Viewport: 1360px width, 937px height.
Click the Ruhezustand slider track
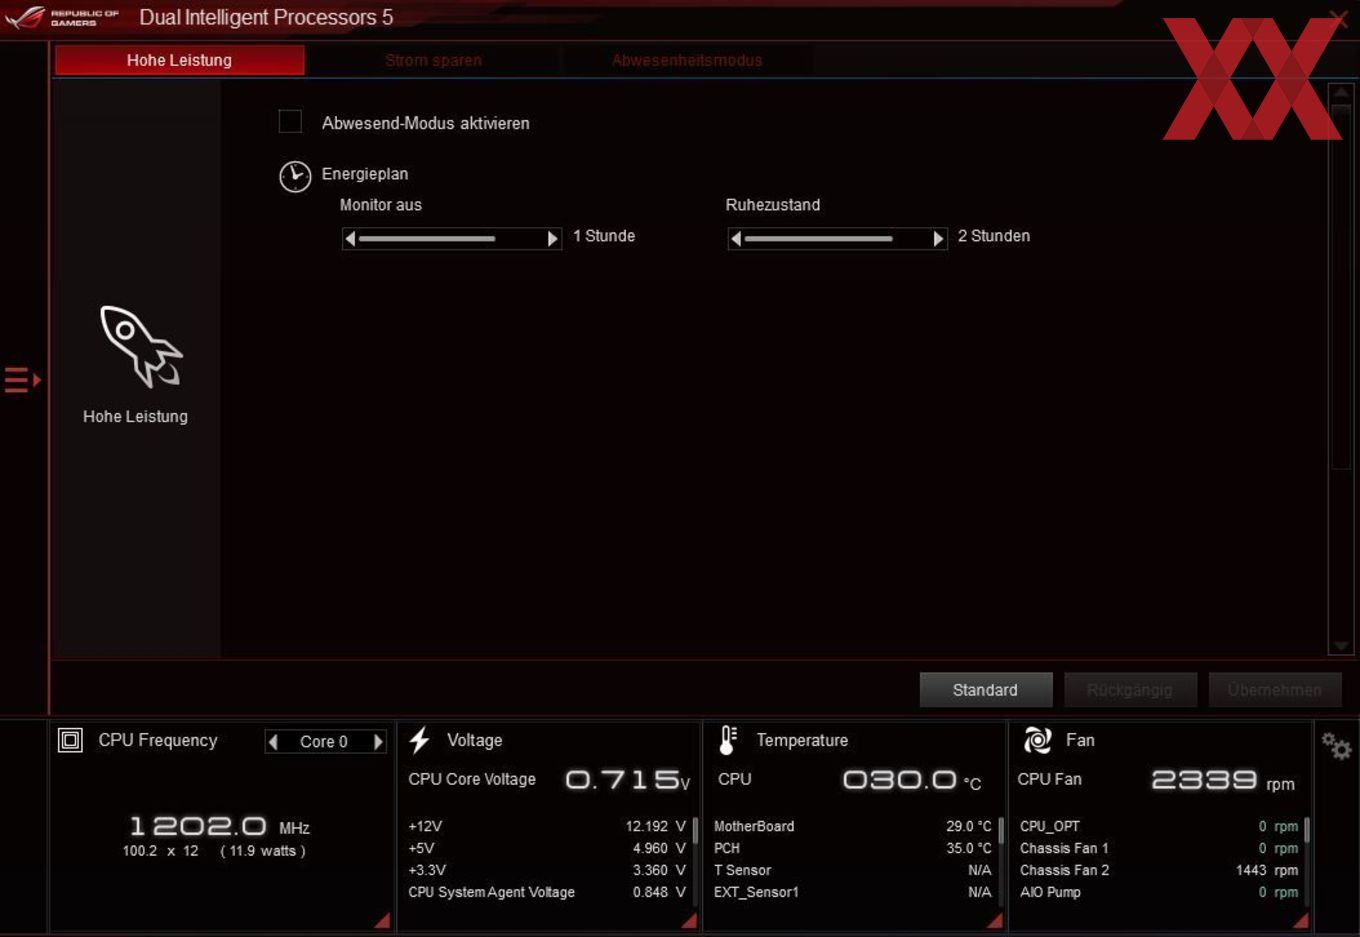[x=837, y=239]
